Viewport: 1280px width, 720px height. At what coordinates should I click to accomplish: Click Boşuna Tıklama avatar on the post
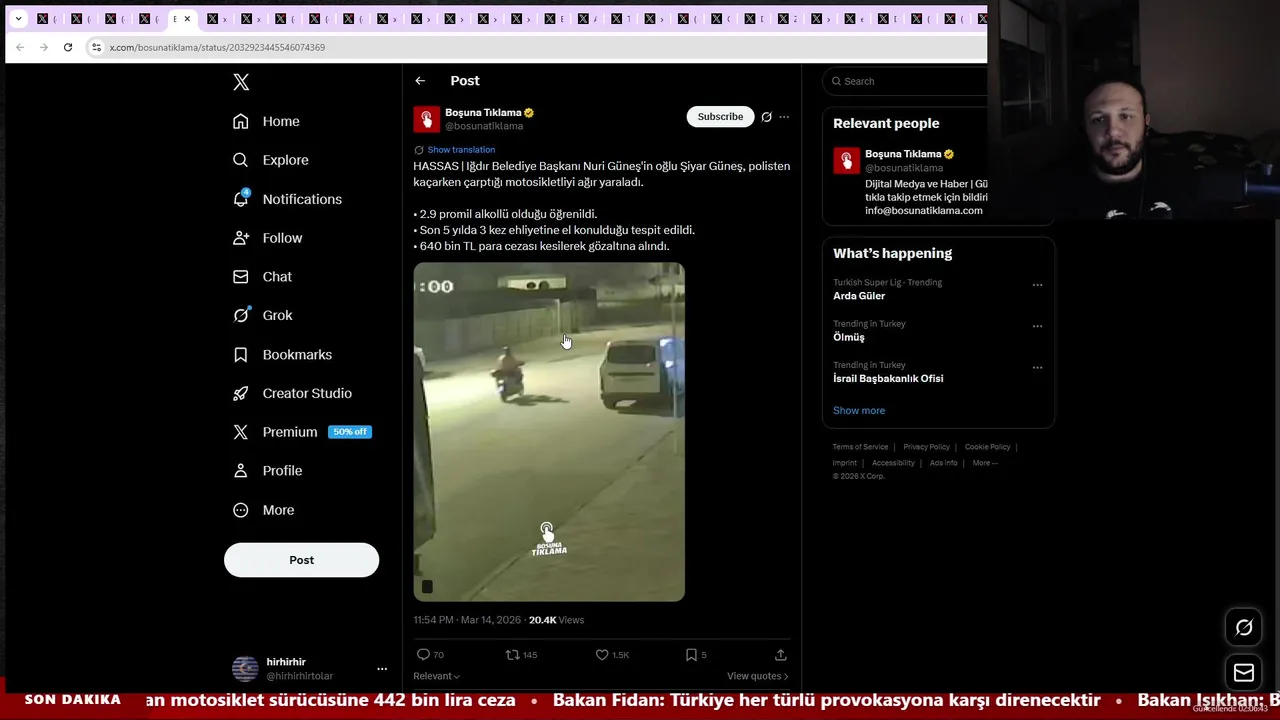click(427, 119)
